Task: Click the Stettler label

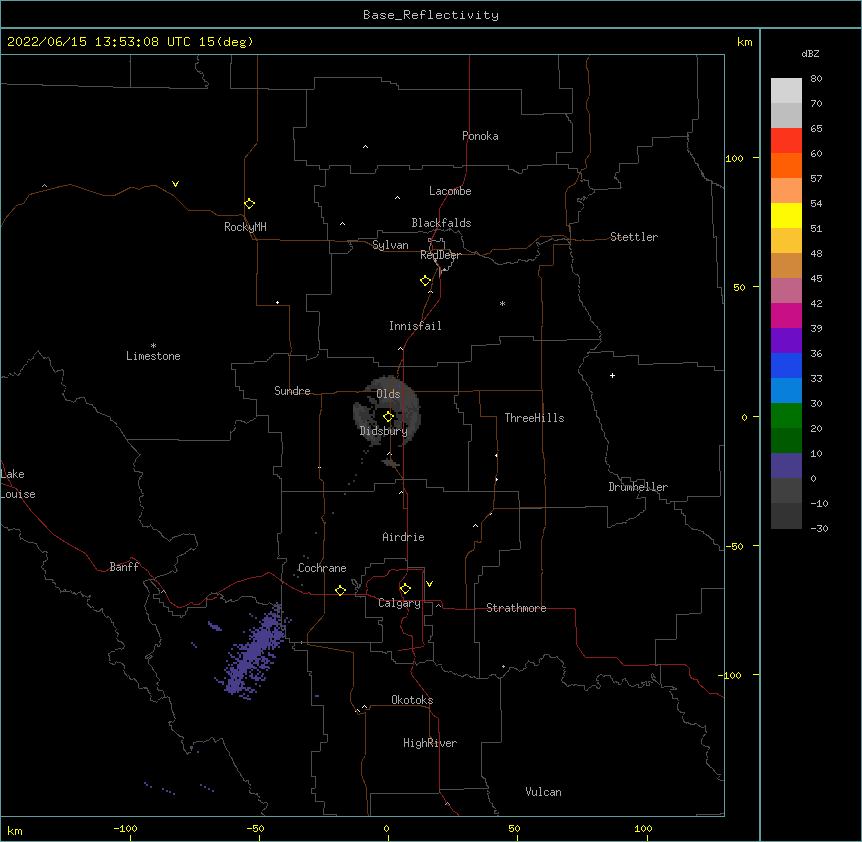Action: point(634,237)
